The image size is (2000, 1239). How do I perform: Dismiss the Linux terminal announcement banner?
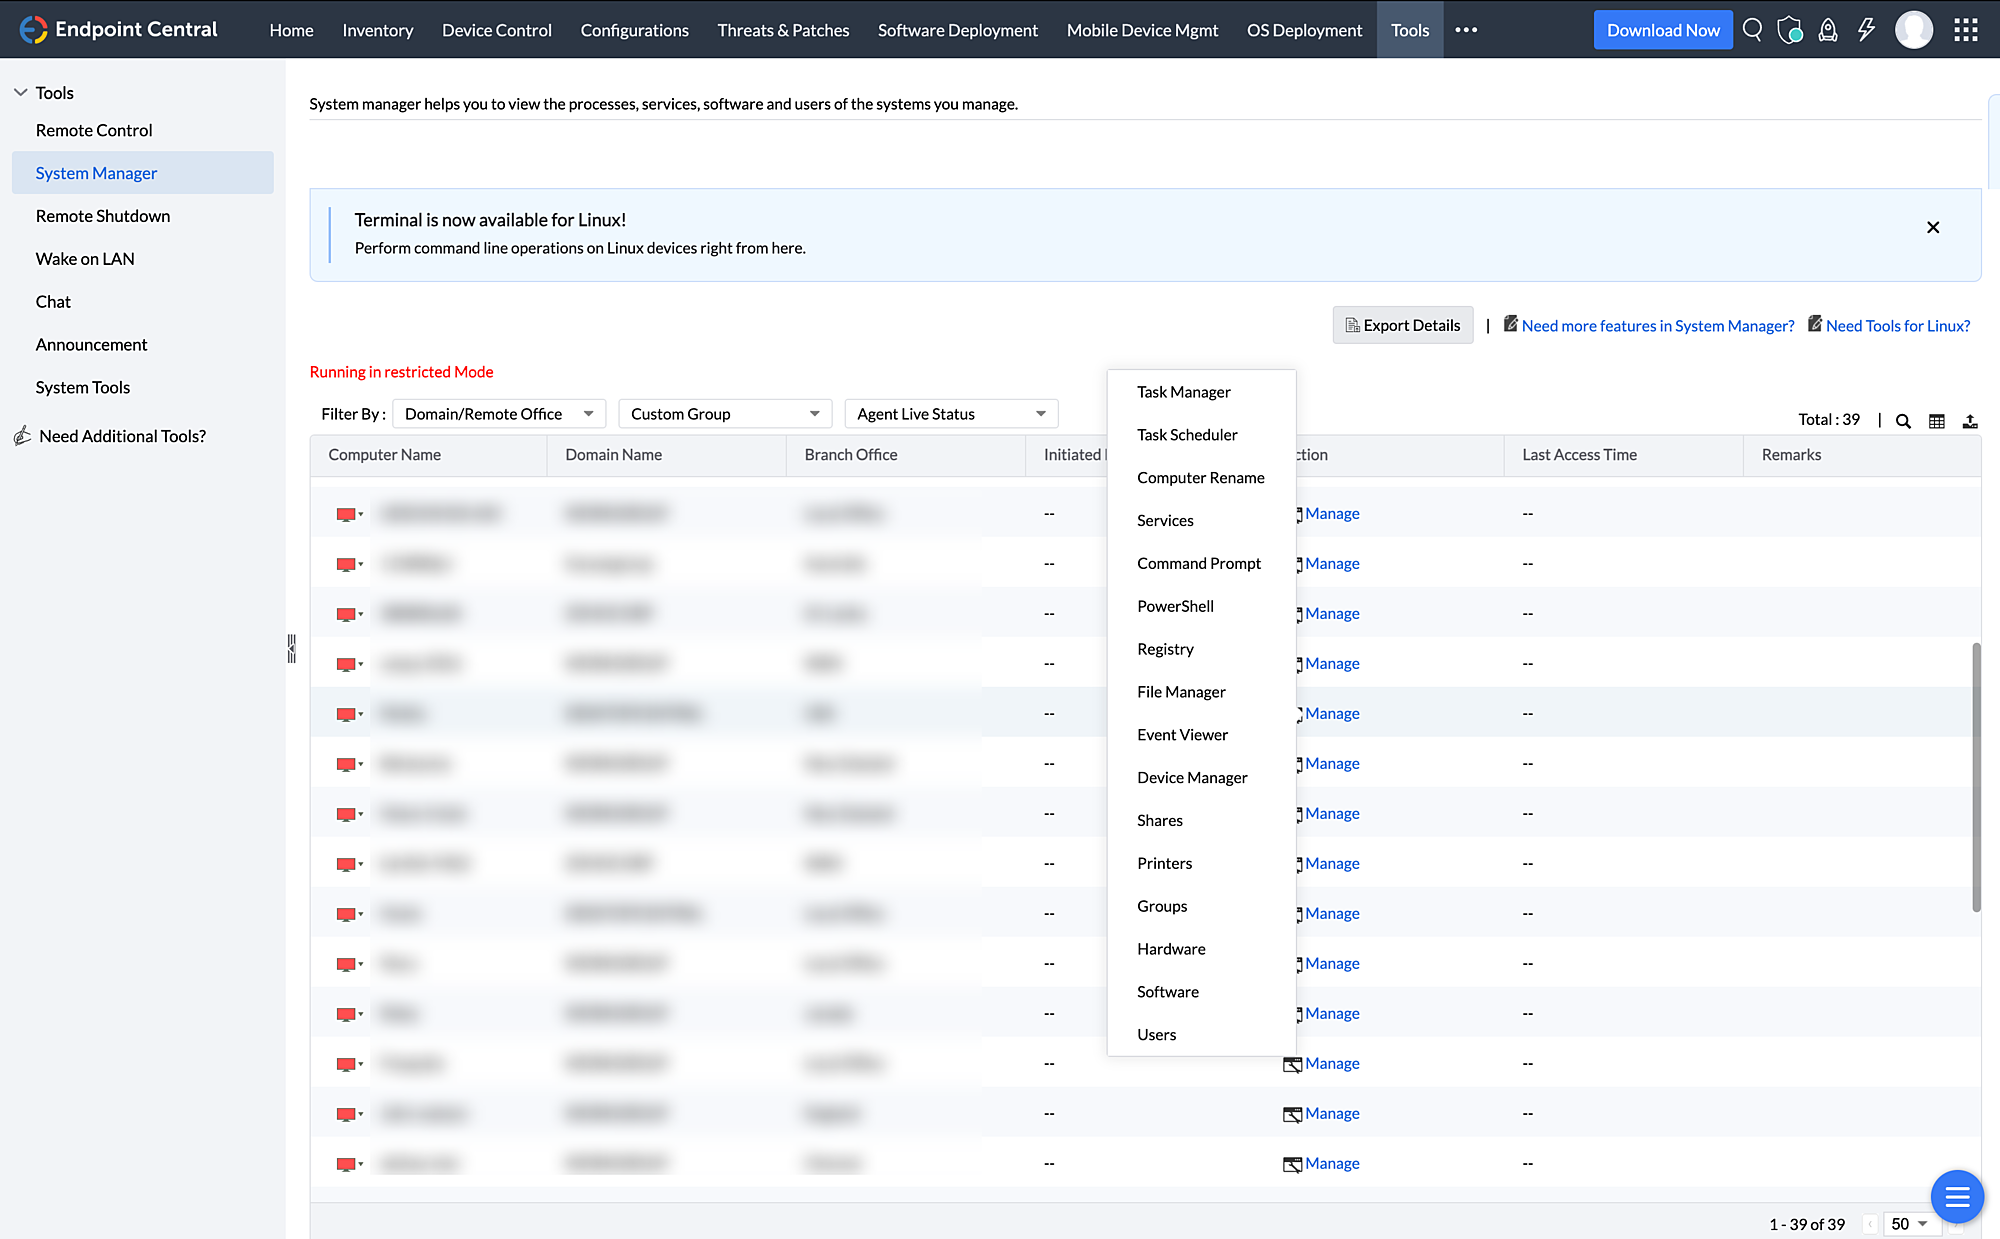tap(1933, 227)
